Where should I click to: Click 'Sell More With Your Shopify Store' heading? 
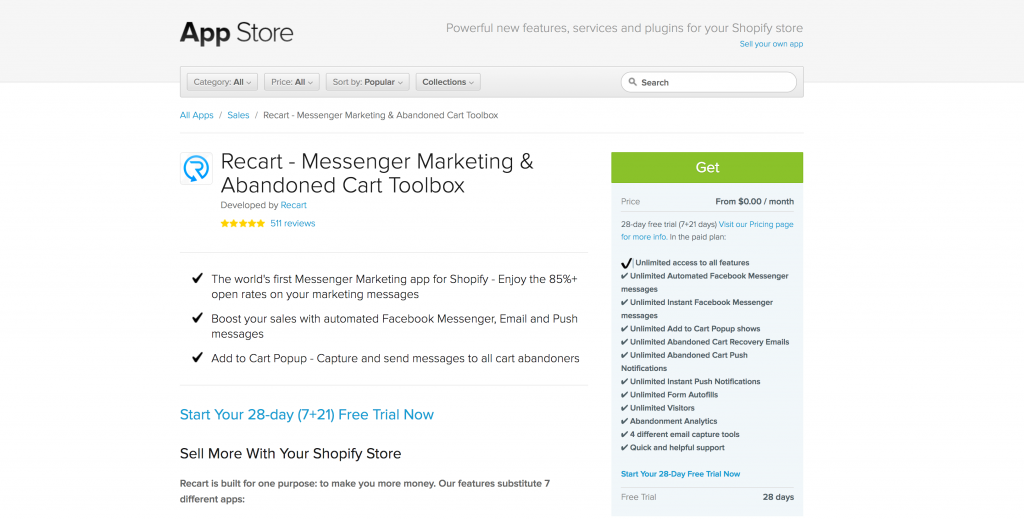291,453
